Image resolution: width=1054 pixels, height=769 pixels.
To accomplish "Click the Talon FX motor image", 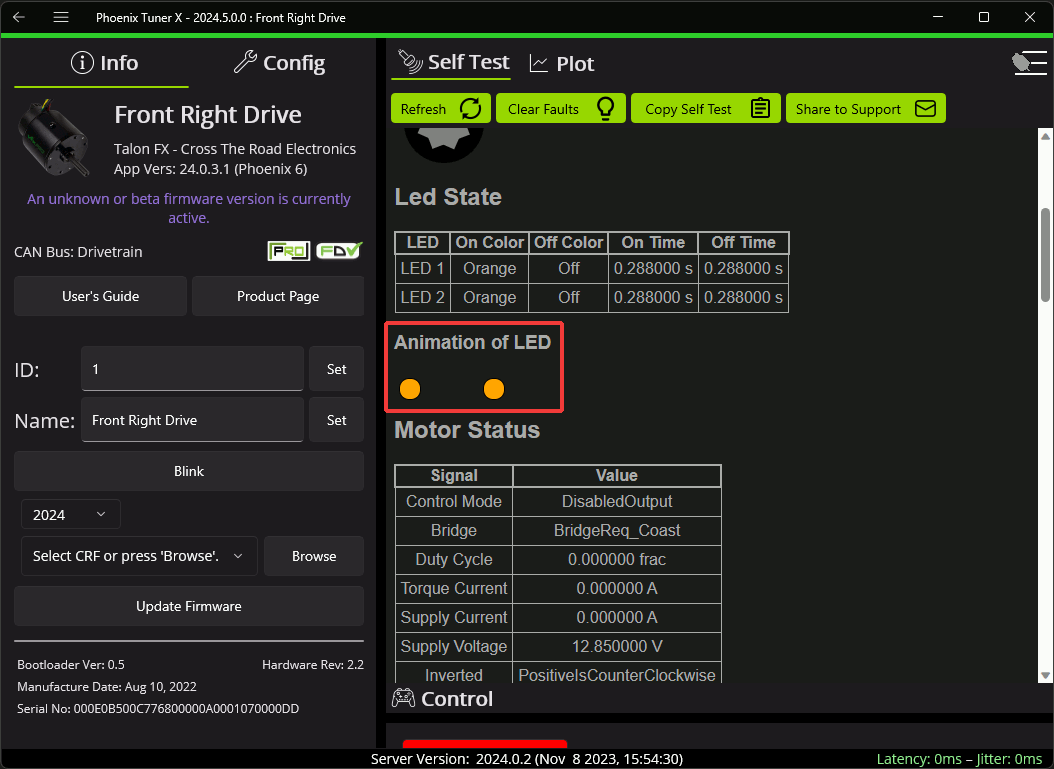I will 54,138.
